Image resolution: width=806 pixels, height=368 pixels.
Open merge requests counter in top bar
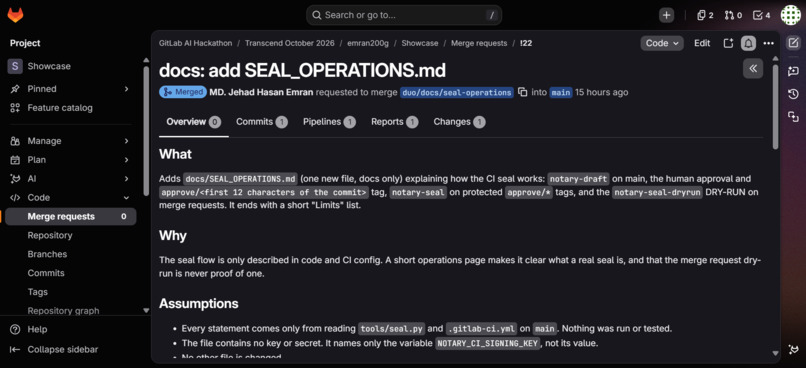[733, 15]
